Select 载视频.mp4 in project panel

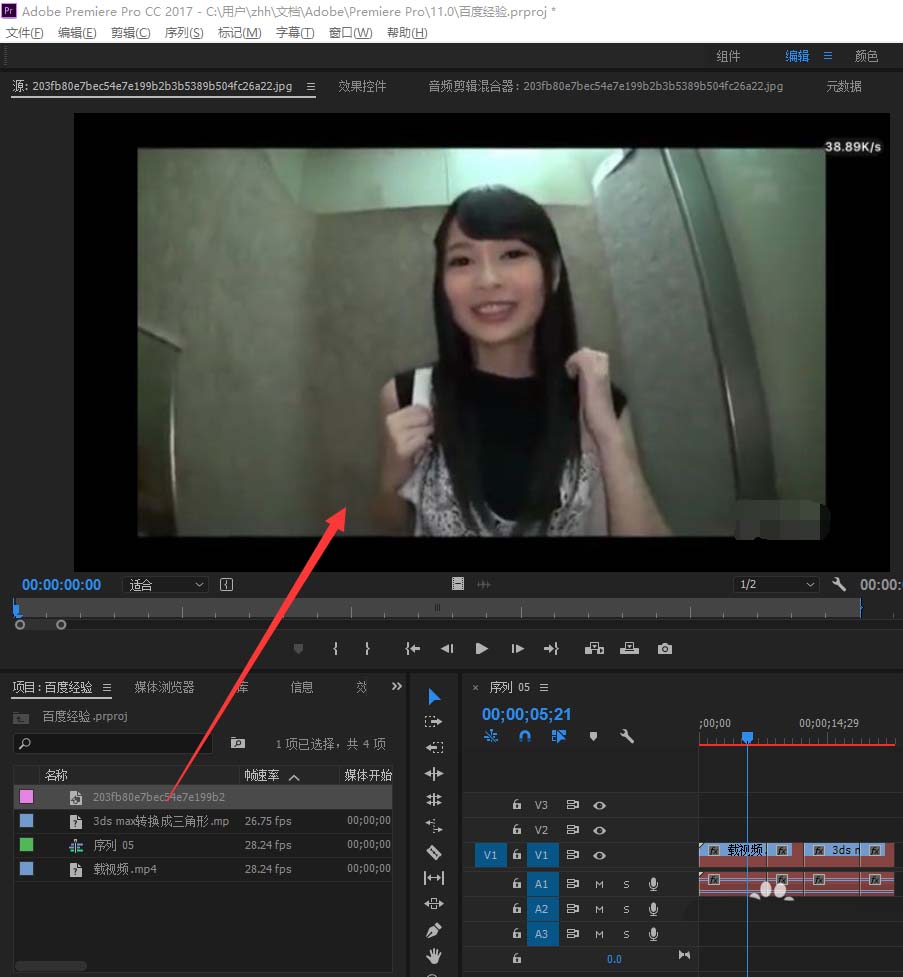click(125, 869)
